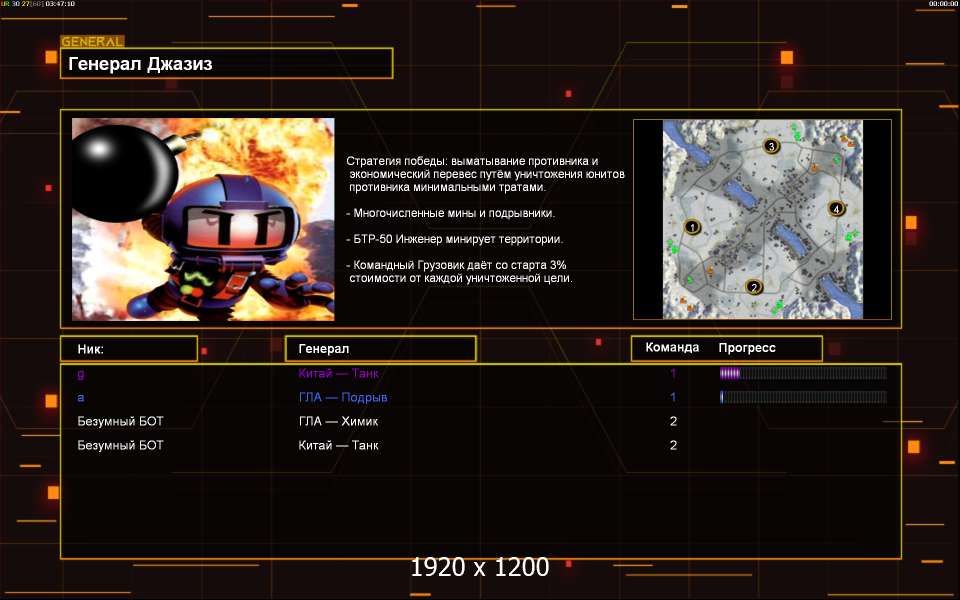
Task: Select player nickname 'g'
Action: click(x=81, y=373)
